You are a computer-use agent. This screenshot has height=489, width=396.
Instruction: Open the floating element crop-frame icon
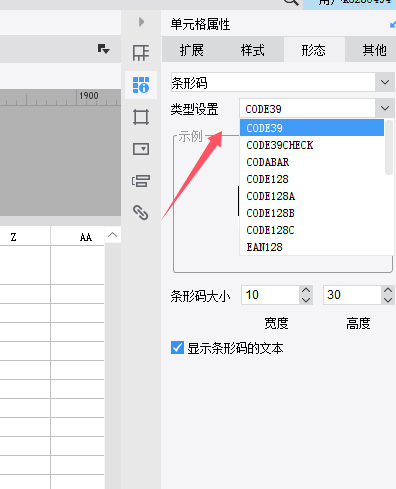[x=141, y=117]
